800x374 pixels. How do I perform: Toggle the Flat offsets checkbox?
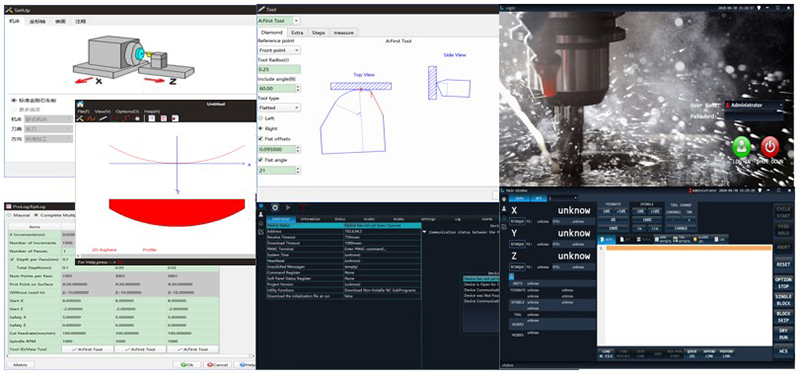[x=261, y=138]
